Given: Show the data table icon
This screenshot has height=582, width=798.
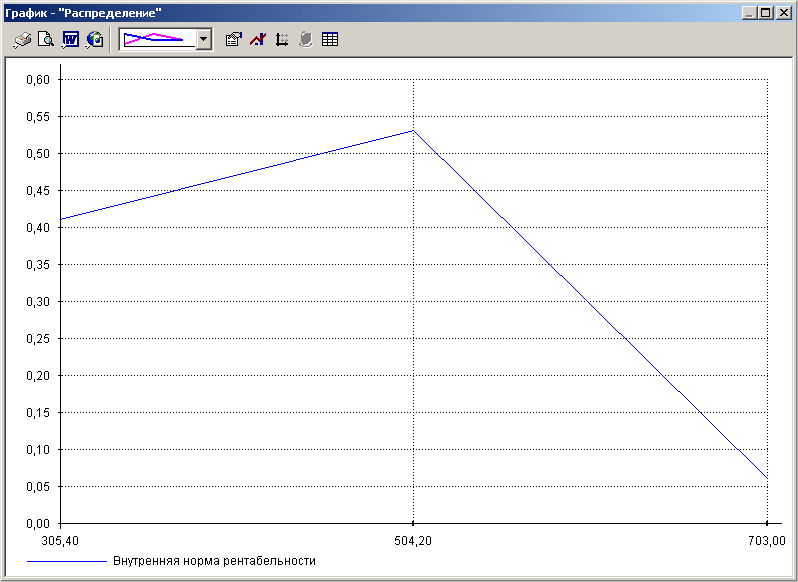Looking at the screenshot, I should coord(330,39).
